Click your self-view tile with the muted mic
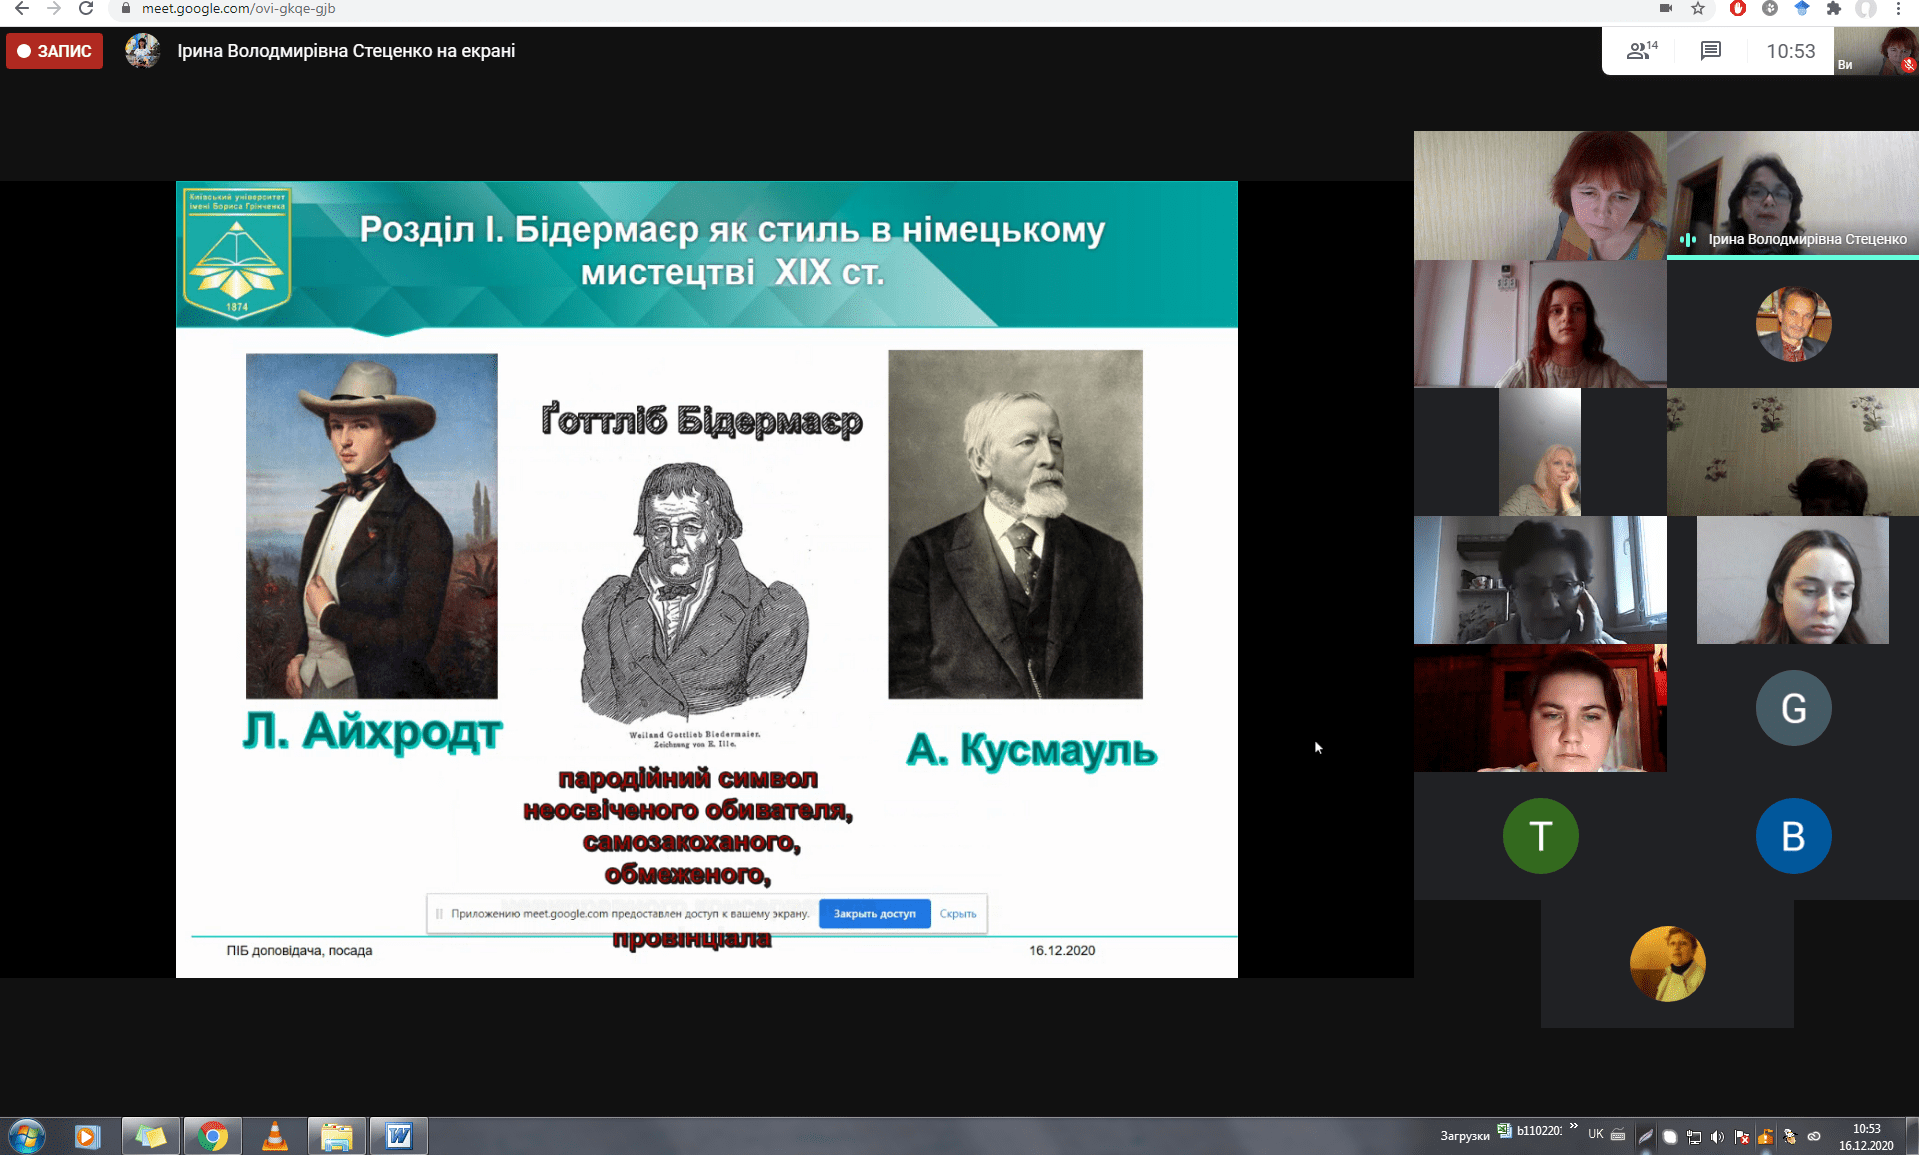This screenshot has height=1155, width=1919. pyautogui.click(x=1876, y=51)
